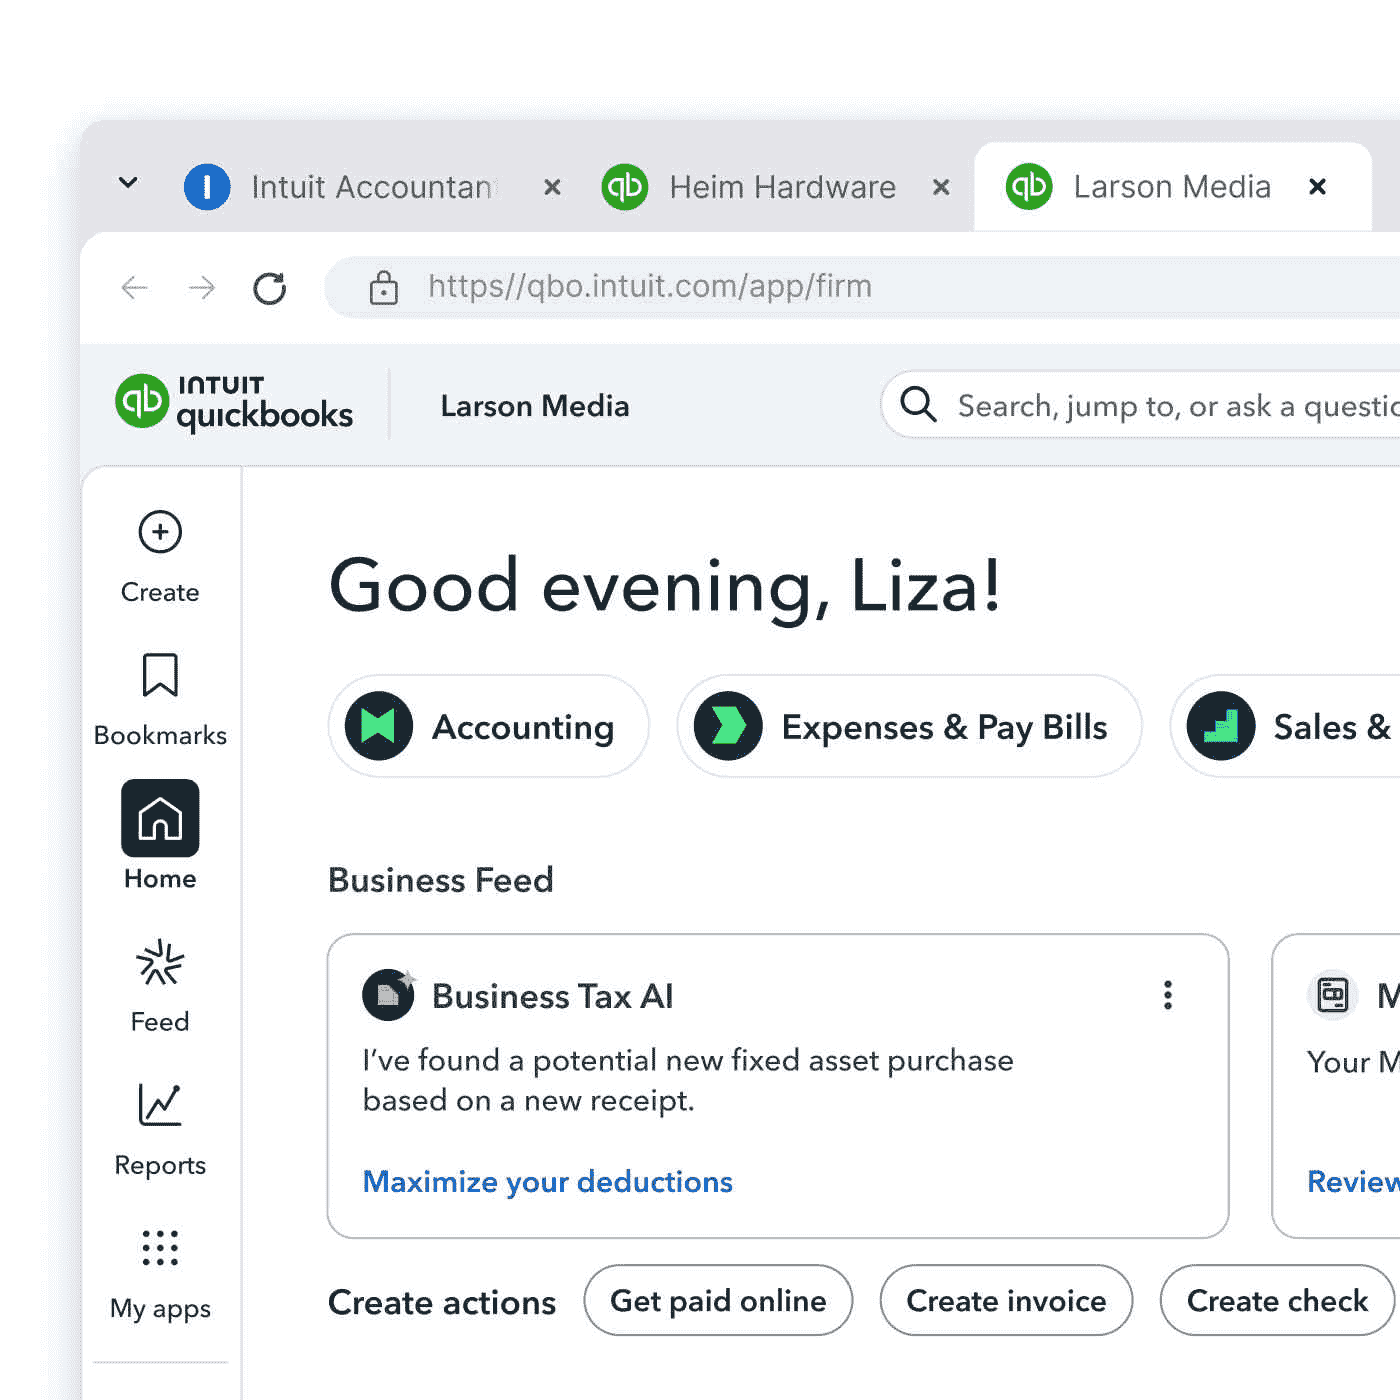The height and width of the screenshot is (1400, 1400).
Task: Click the address bar lock icon
Action: 384,287
